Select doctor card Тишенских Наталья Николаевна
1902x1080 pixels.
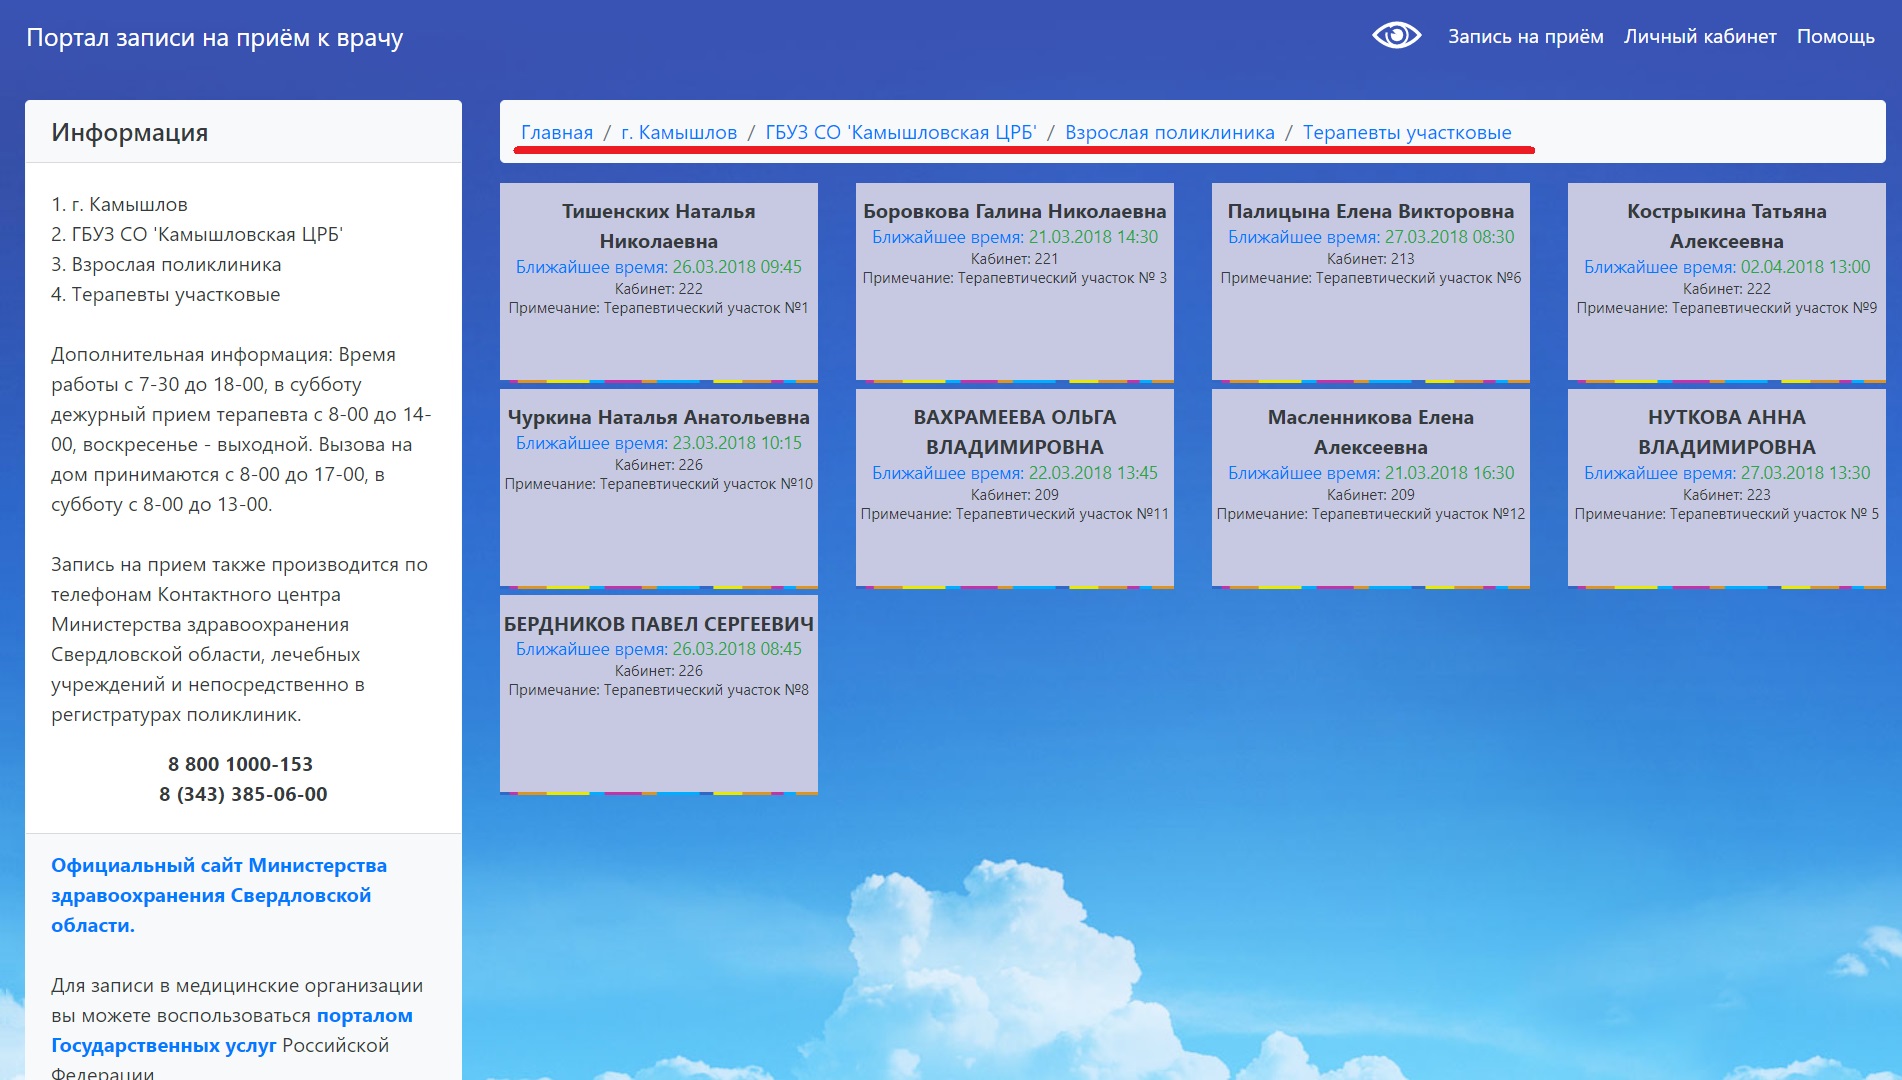[x=658, y=280]
